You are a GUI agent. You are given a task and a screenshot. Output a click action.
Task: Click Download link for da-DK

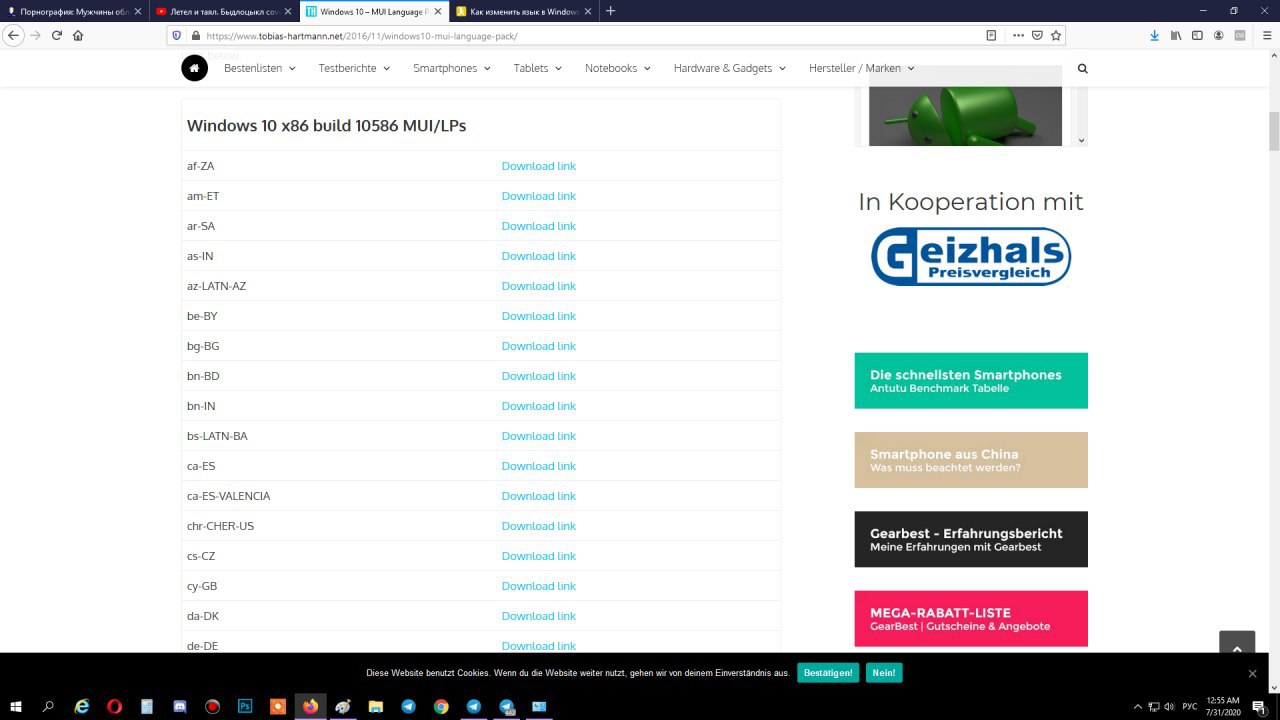tap(538, 616)
